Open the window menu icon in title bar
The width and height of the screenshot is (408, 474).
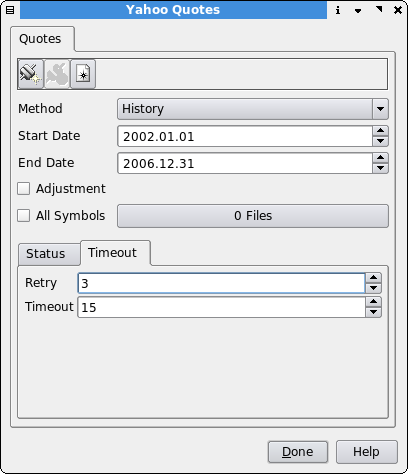click(10, 10)
